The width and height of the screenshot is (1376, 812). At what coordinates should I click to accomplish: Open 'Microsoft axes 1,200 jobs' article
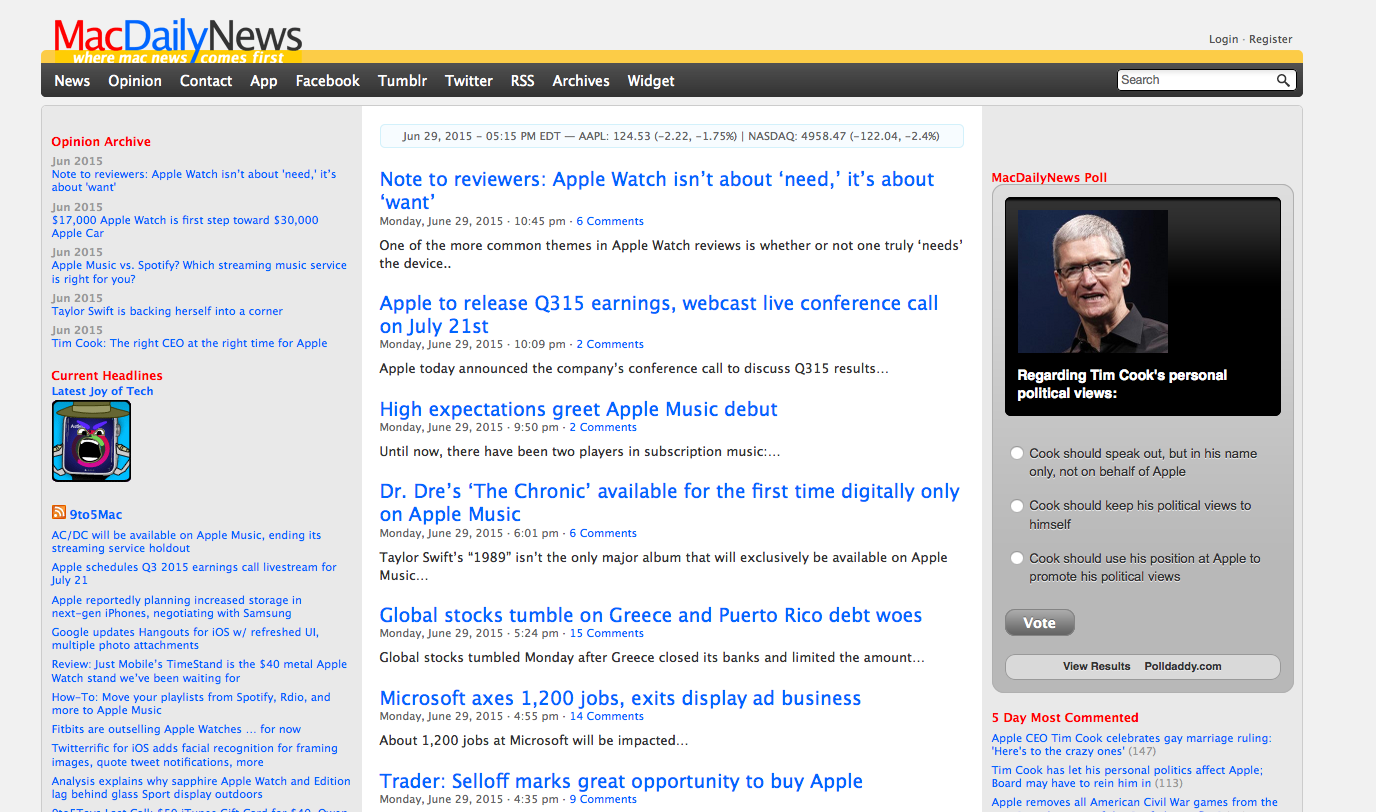620,698
